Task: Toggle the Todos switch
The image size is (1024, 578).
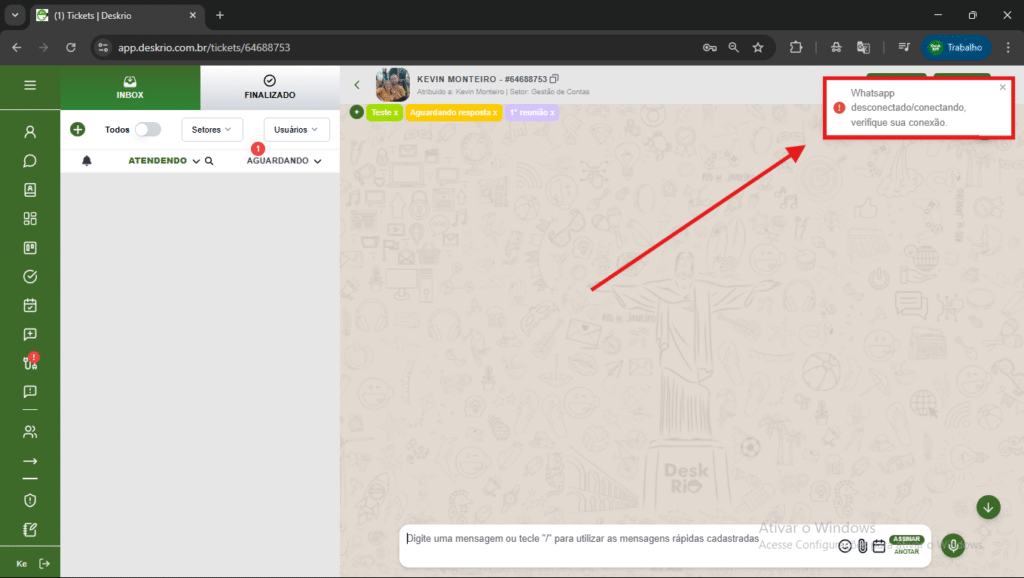Action: pos(148,129)
